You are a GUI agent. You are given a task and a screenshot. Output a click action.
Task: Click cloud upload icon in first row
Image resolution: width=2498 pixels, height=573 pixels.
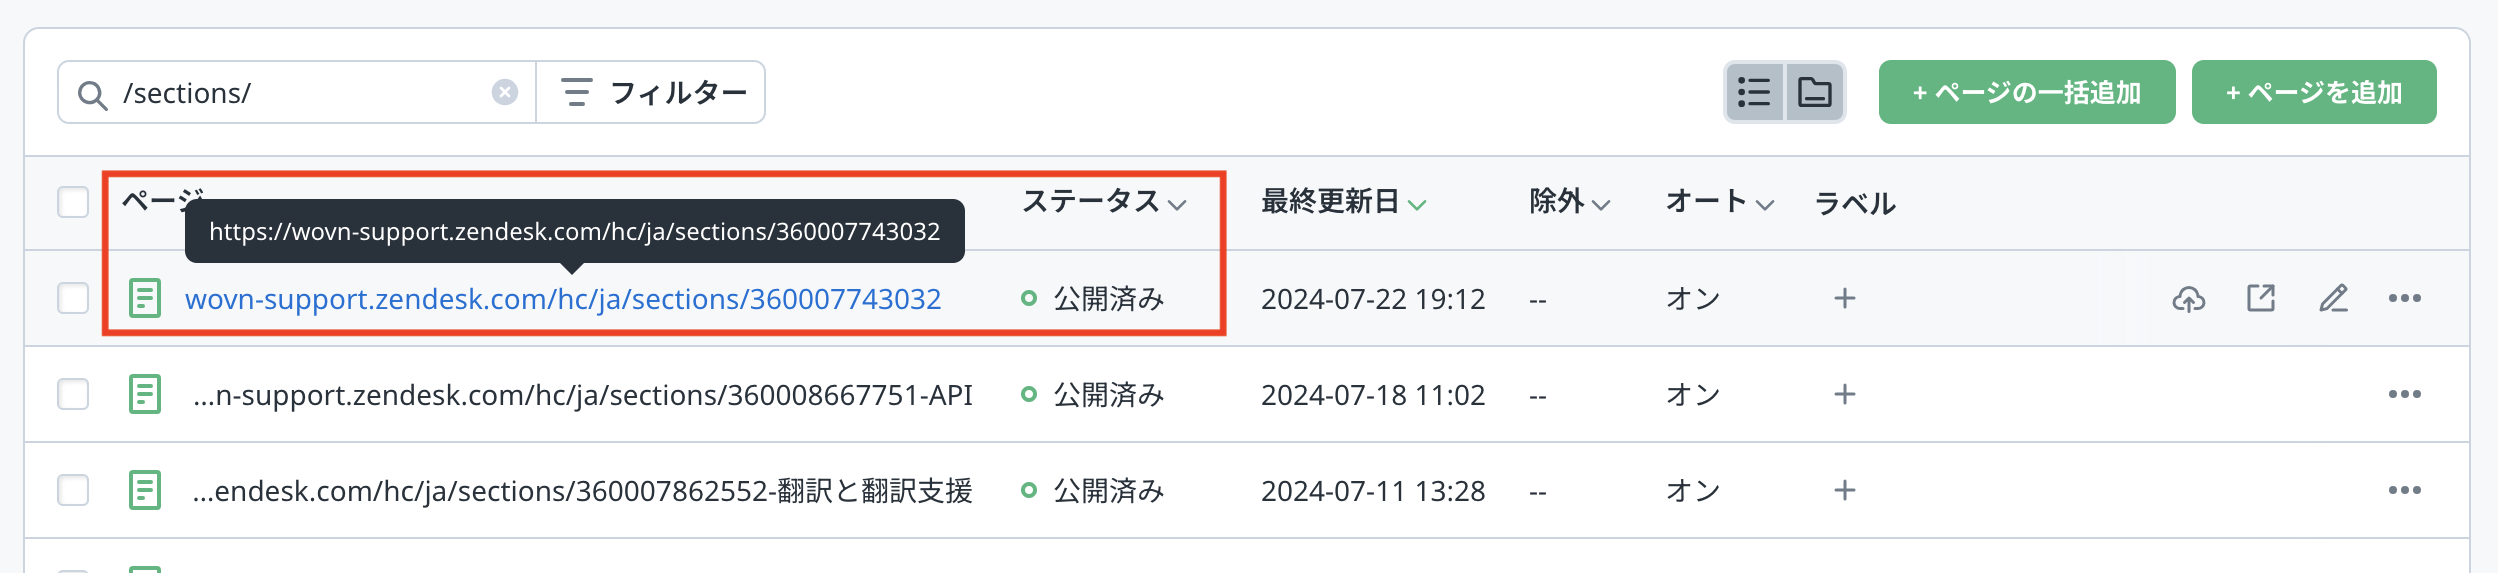(x=2189, y=298)
